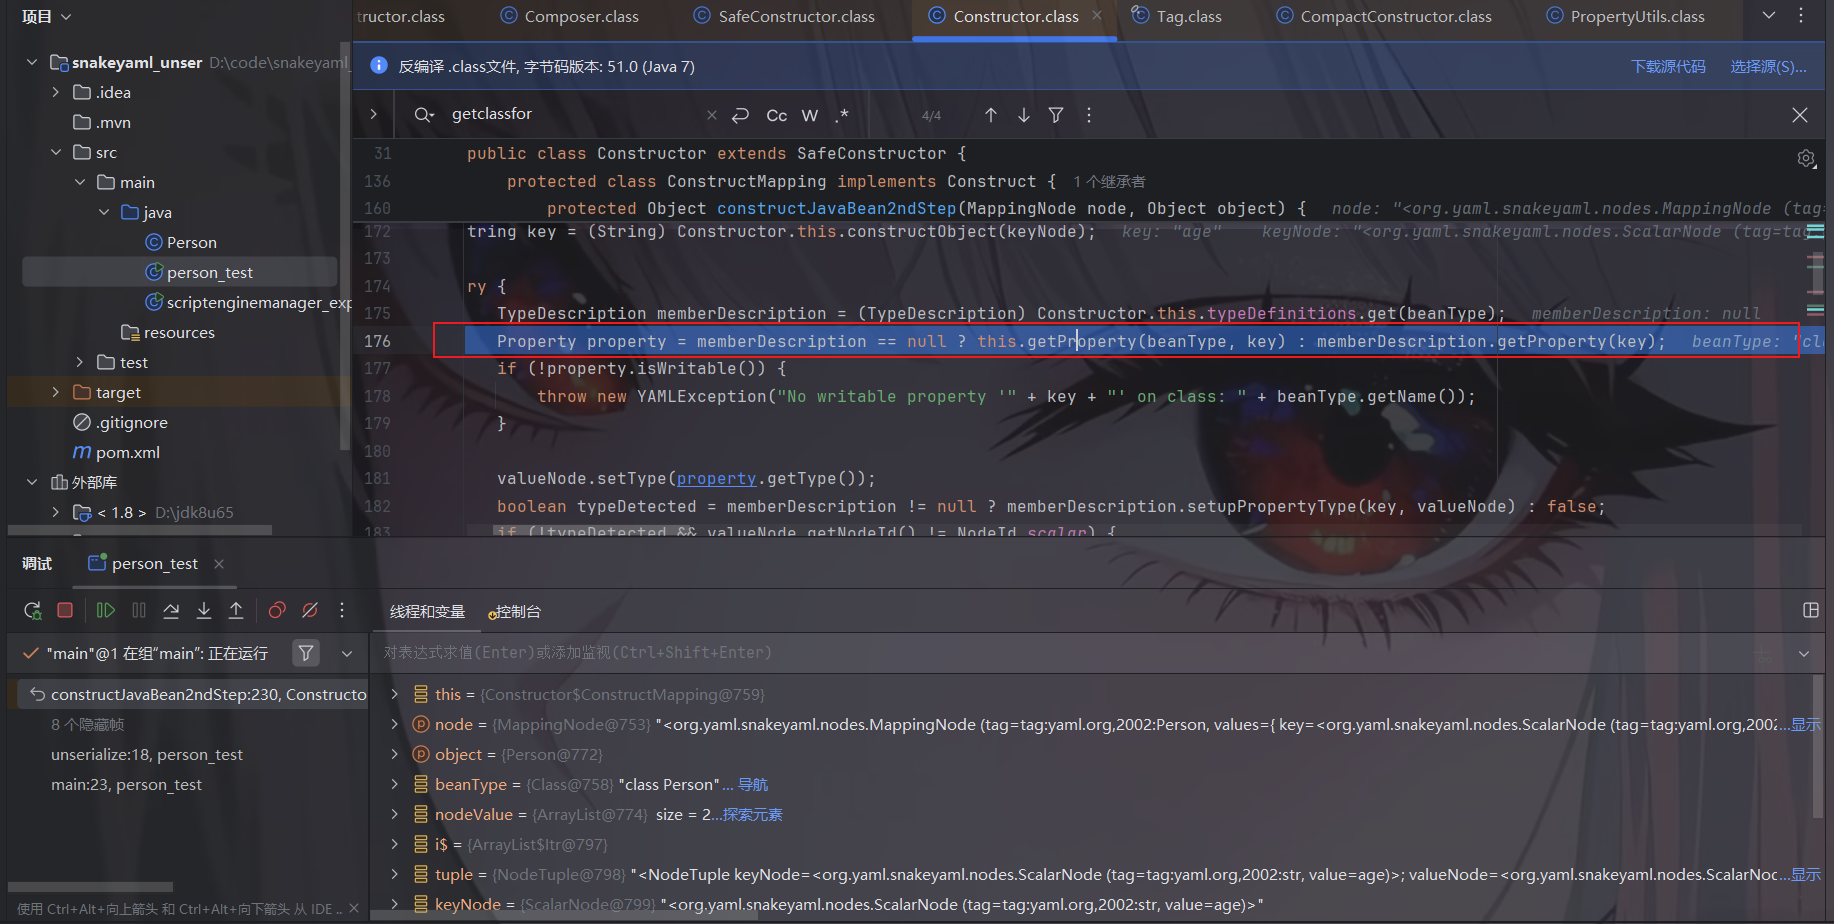The height and width of the screenshot is (924, 1834).
Task: Expand the < 1.8 > JDK library
Action: coord(56,512)
